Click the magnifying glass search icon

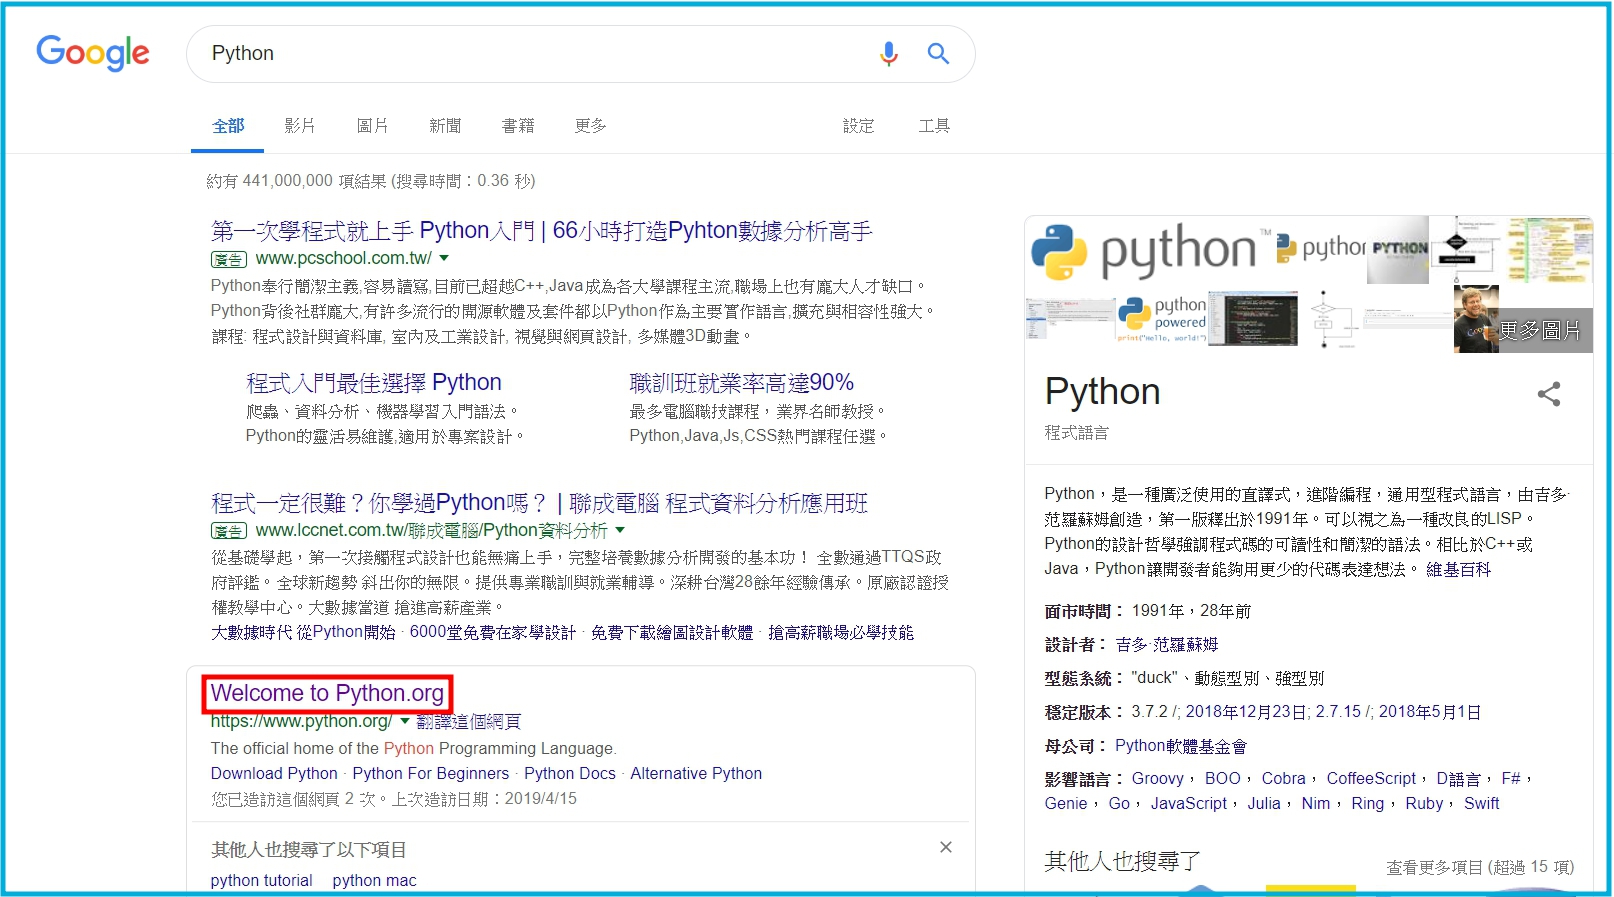pyautogui.click(x=938, y=54)
